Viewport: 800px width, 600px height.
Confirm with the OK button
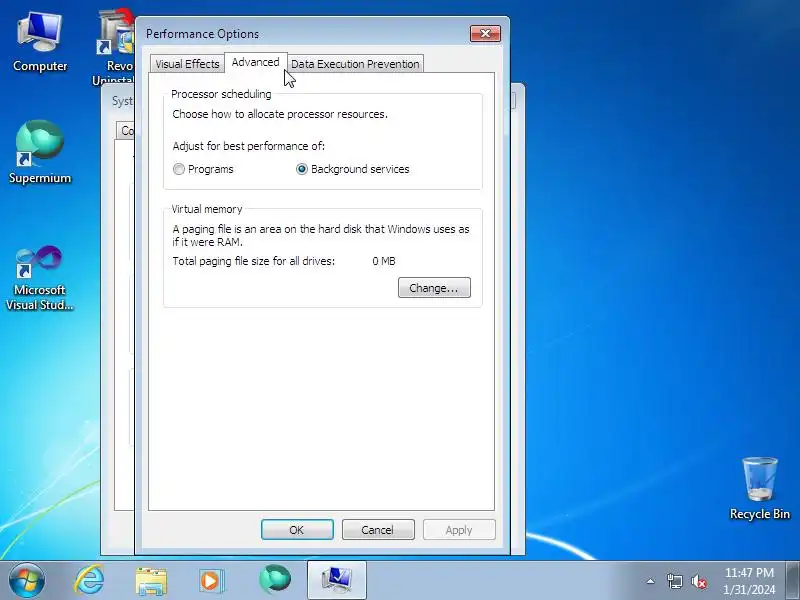297,530
